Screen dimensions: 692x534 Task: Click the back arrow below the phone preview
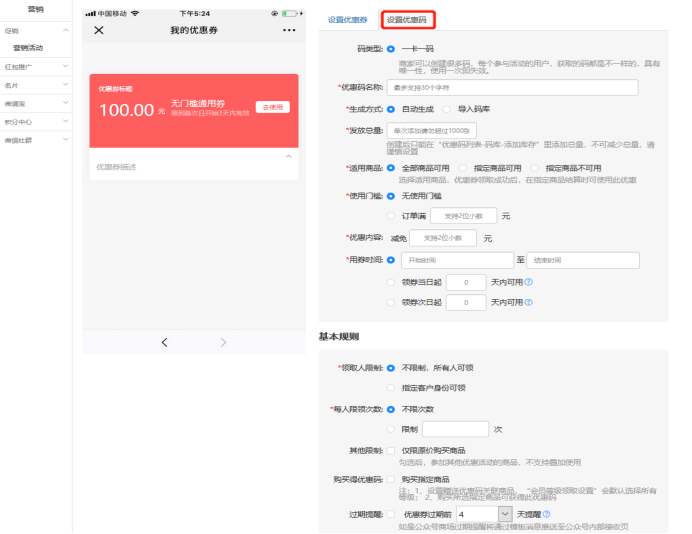[165, 342]
